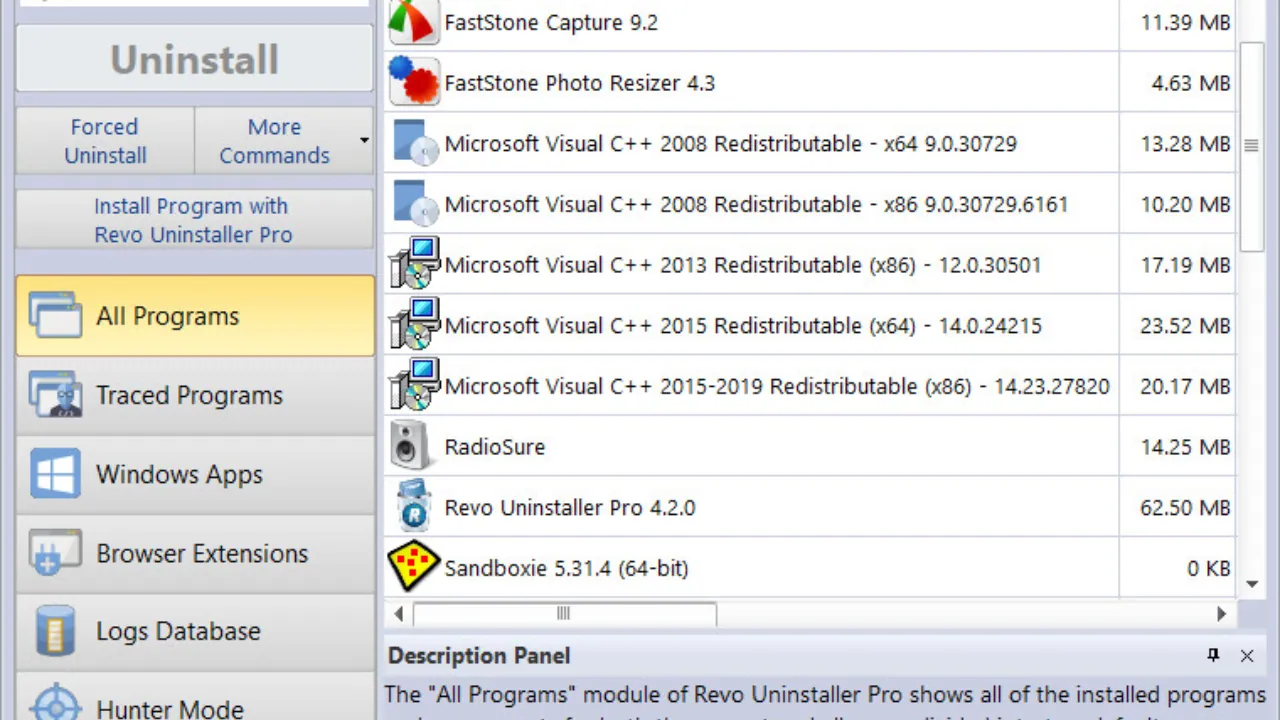1280x720 pixels.
Task: Open the Logs Database module
Action: [x=195, y=631]
